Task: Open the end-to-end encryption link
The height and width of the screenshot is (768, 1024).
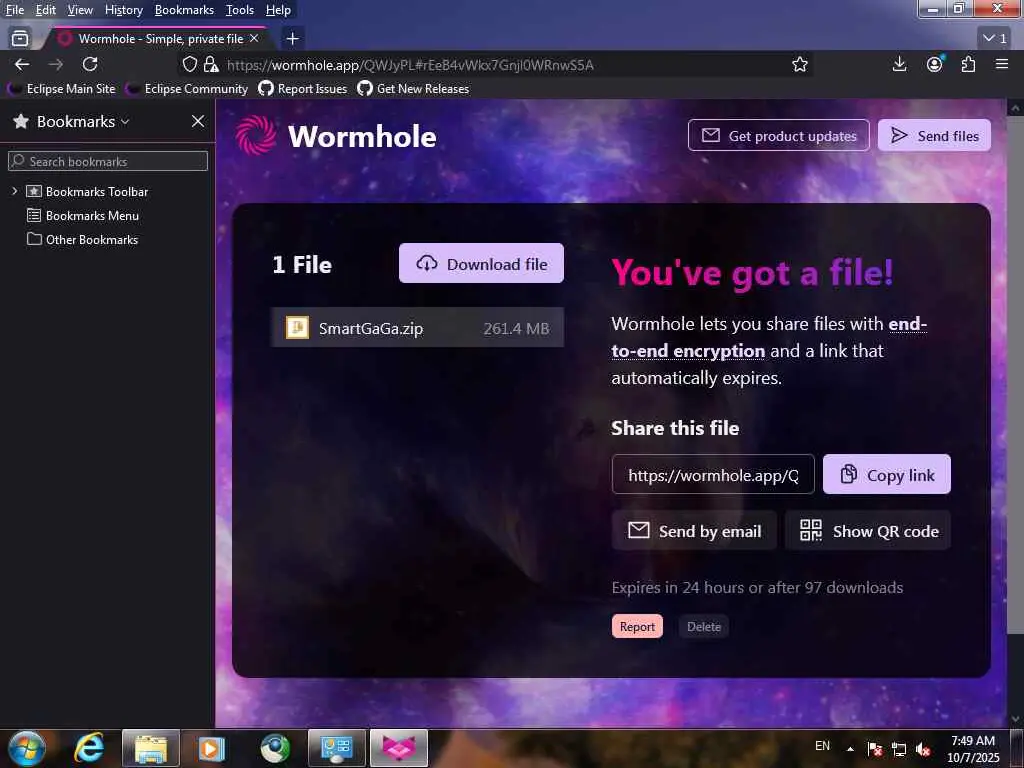Action: [769, 337]
